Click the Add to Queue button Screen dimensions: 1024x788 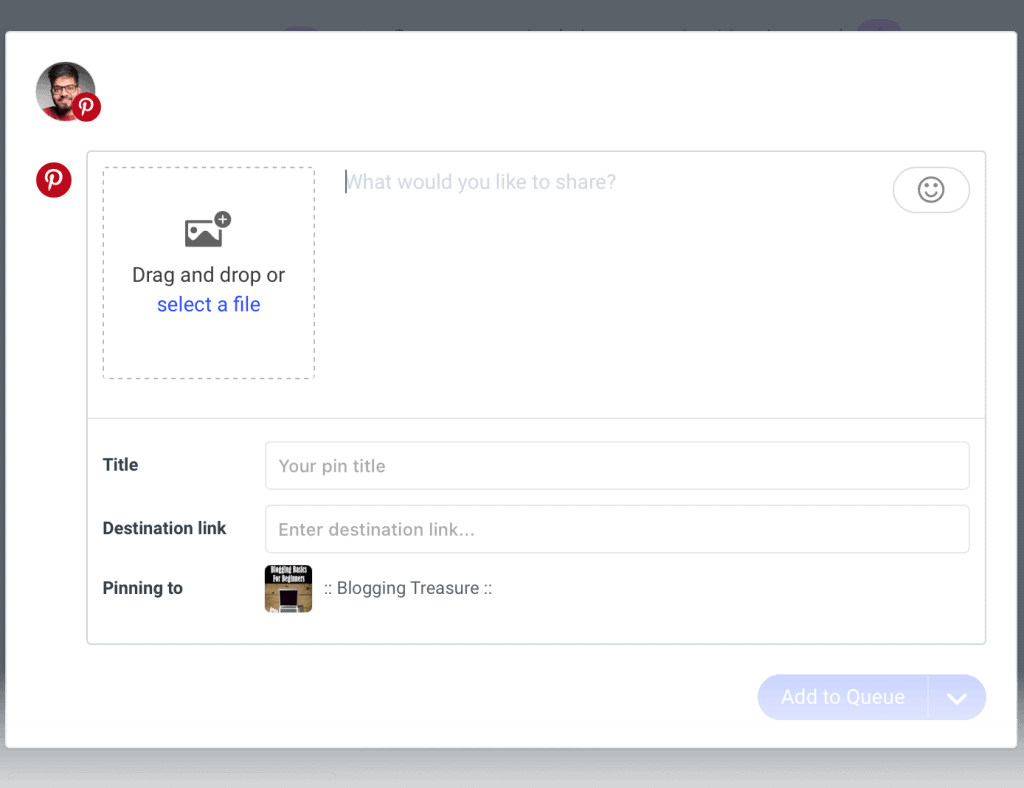[x=843, y=697]
